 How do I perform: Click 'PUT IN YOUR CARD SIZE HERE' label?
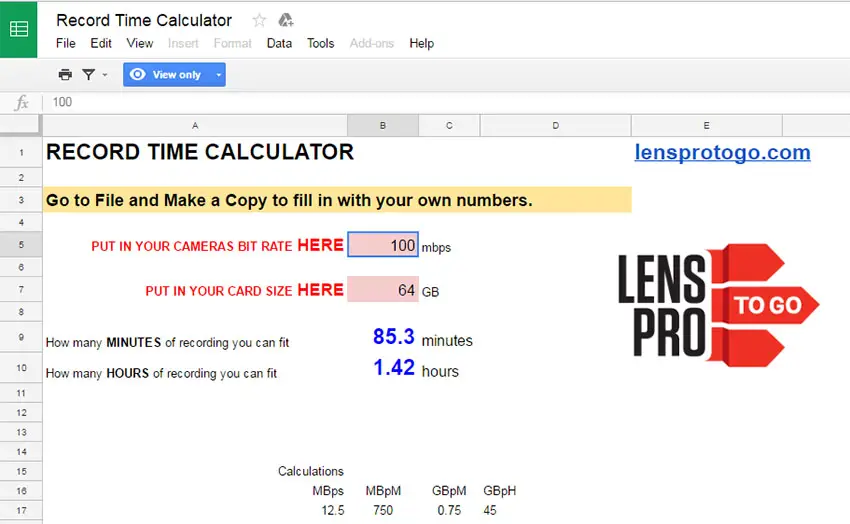[244, 290]
